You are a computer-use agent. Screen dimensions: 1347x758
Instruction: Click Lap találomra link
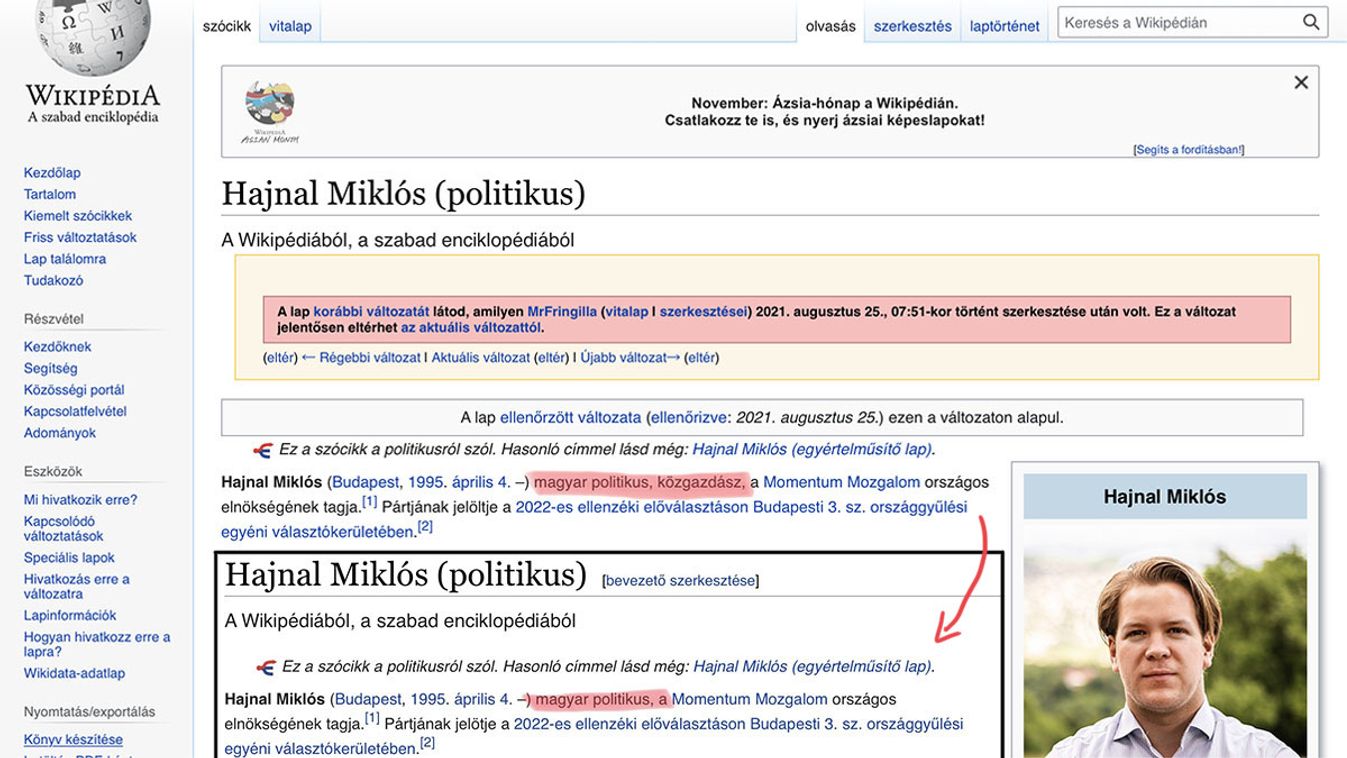[65, 259]
